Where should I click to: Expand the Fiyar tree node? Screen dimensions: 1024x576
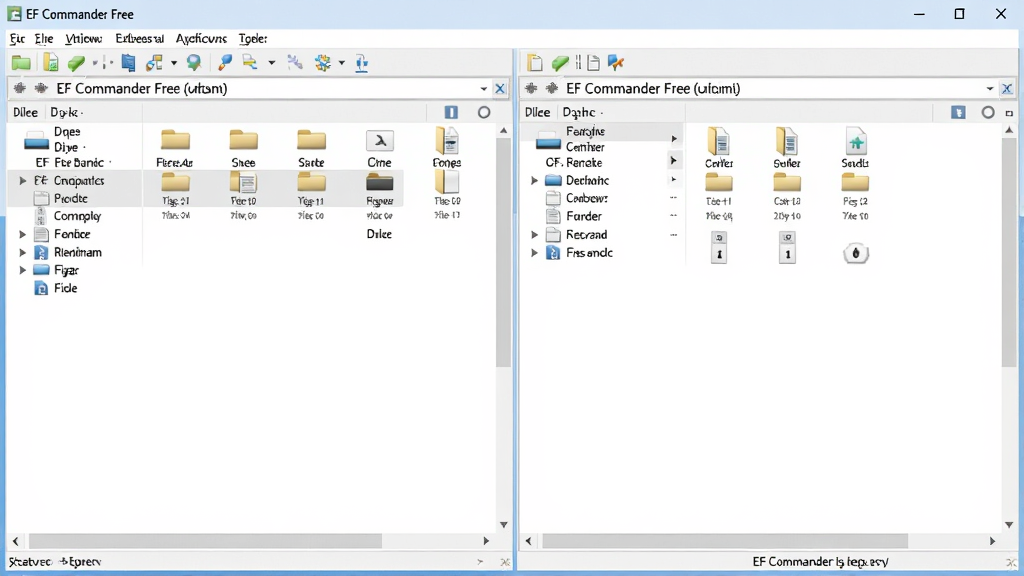[x=23, y=270]
